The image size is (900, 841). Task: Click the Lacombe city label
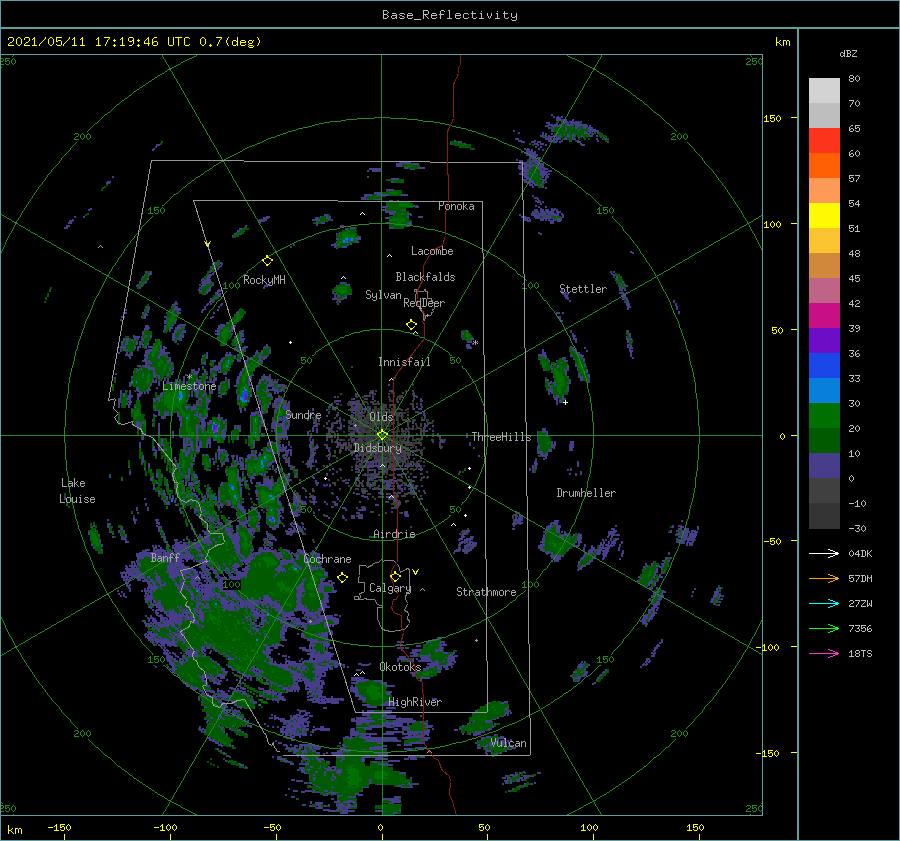(432, 251)
